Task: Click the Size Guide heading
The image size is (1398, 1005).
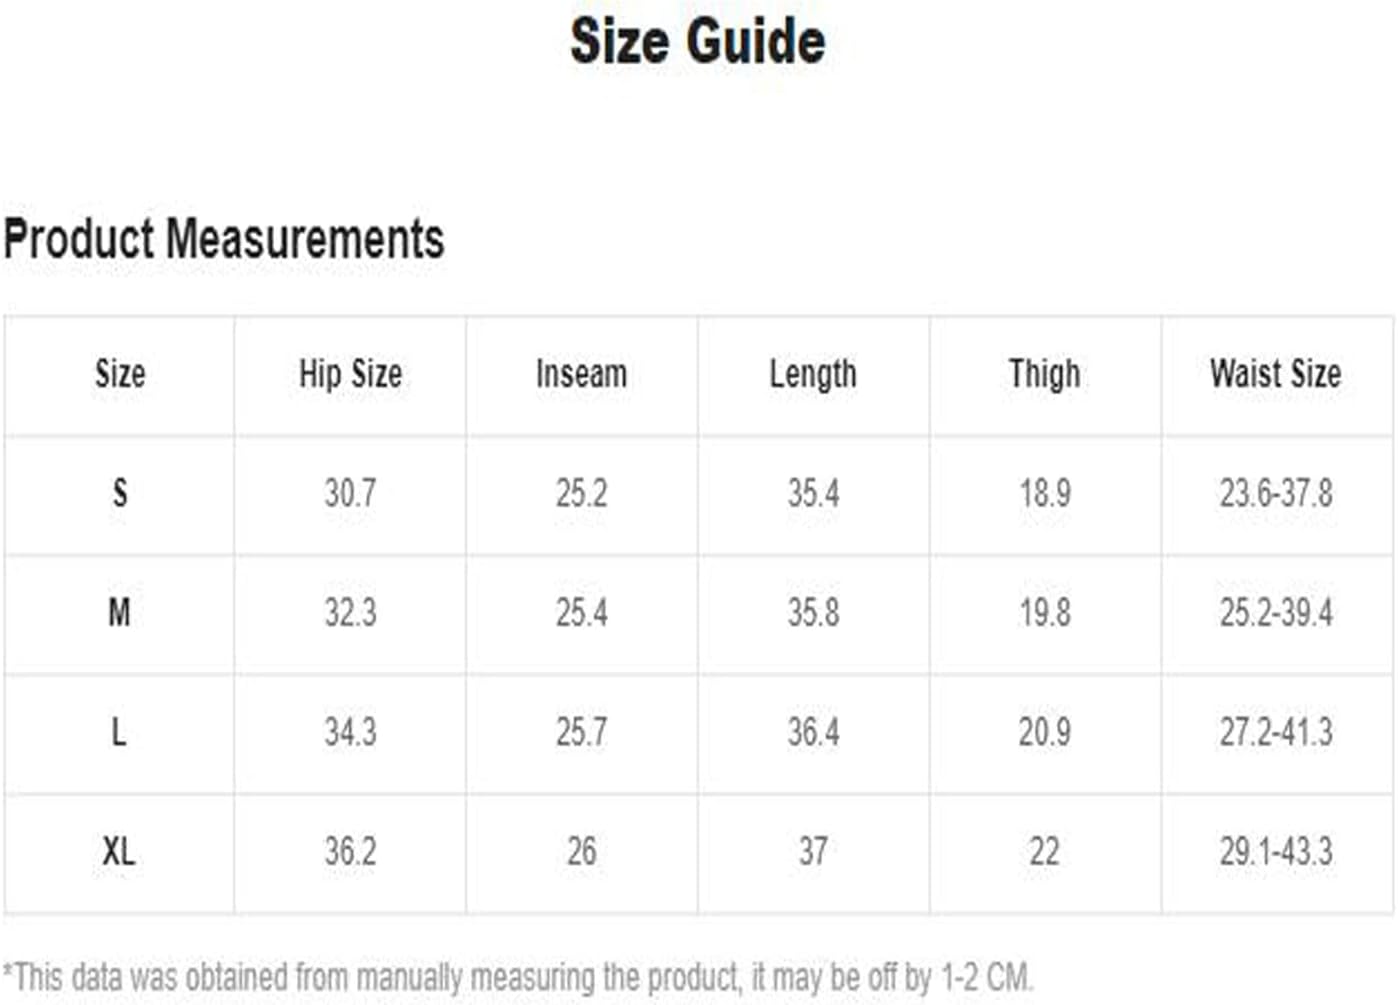Action: click(697, 41)
